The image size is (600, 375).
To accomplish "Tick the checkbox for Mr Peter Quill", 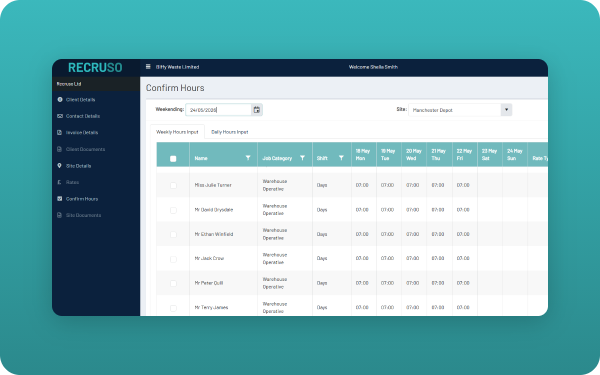I will click(173, 283).
